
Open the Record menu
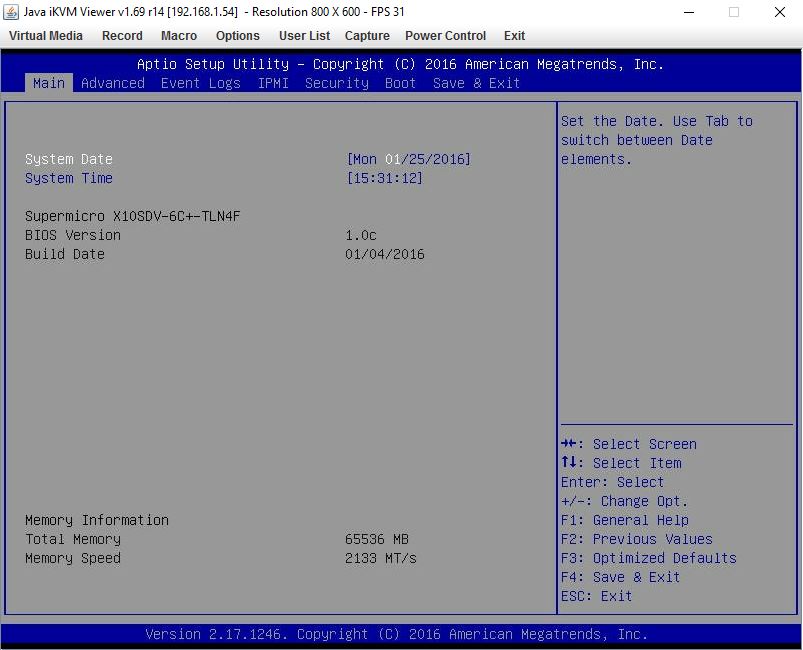(x=122, y=36)
